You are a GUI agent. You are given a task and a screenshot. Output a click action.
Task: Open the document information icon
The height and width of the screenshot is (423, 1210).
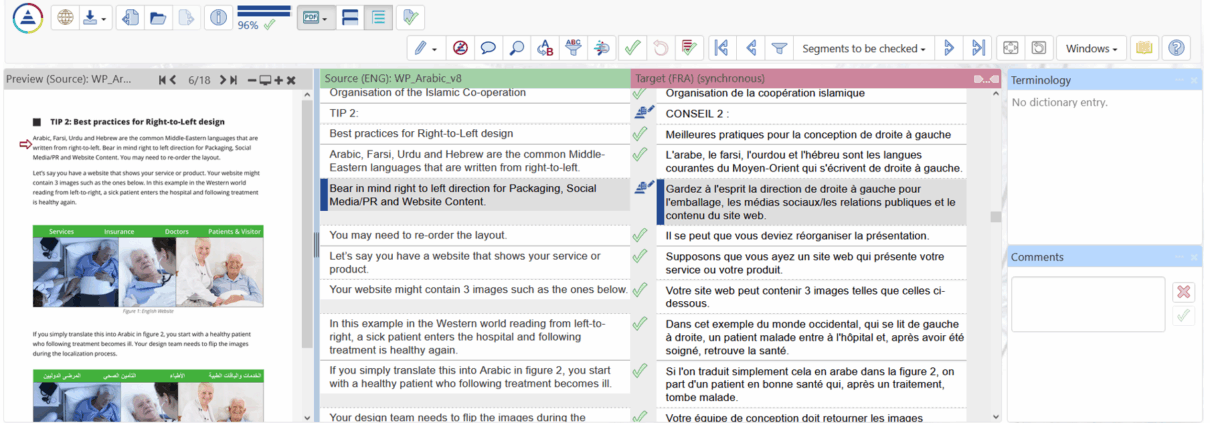[x=217, y=18]
